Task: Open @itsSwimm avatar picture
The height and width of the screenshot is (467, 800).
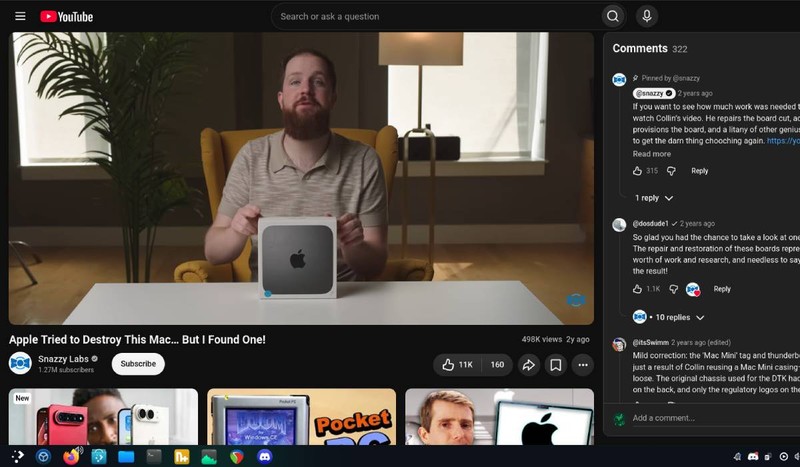Action: [619, 345]
